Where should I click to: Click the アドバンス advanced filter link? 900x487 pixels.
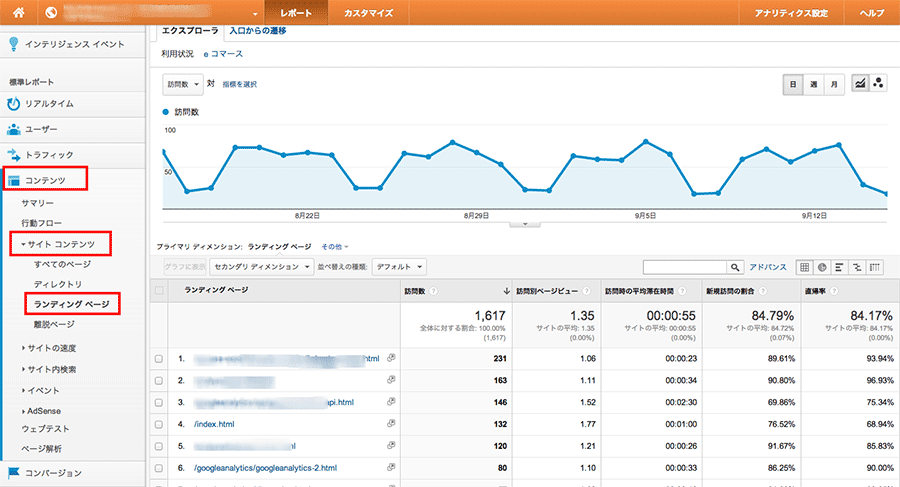tap(769, 267)
